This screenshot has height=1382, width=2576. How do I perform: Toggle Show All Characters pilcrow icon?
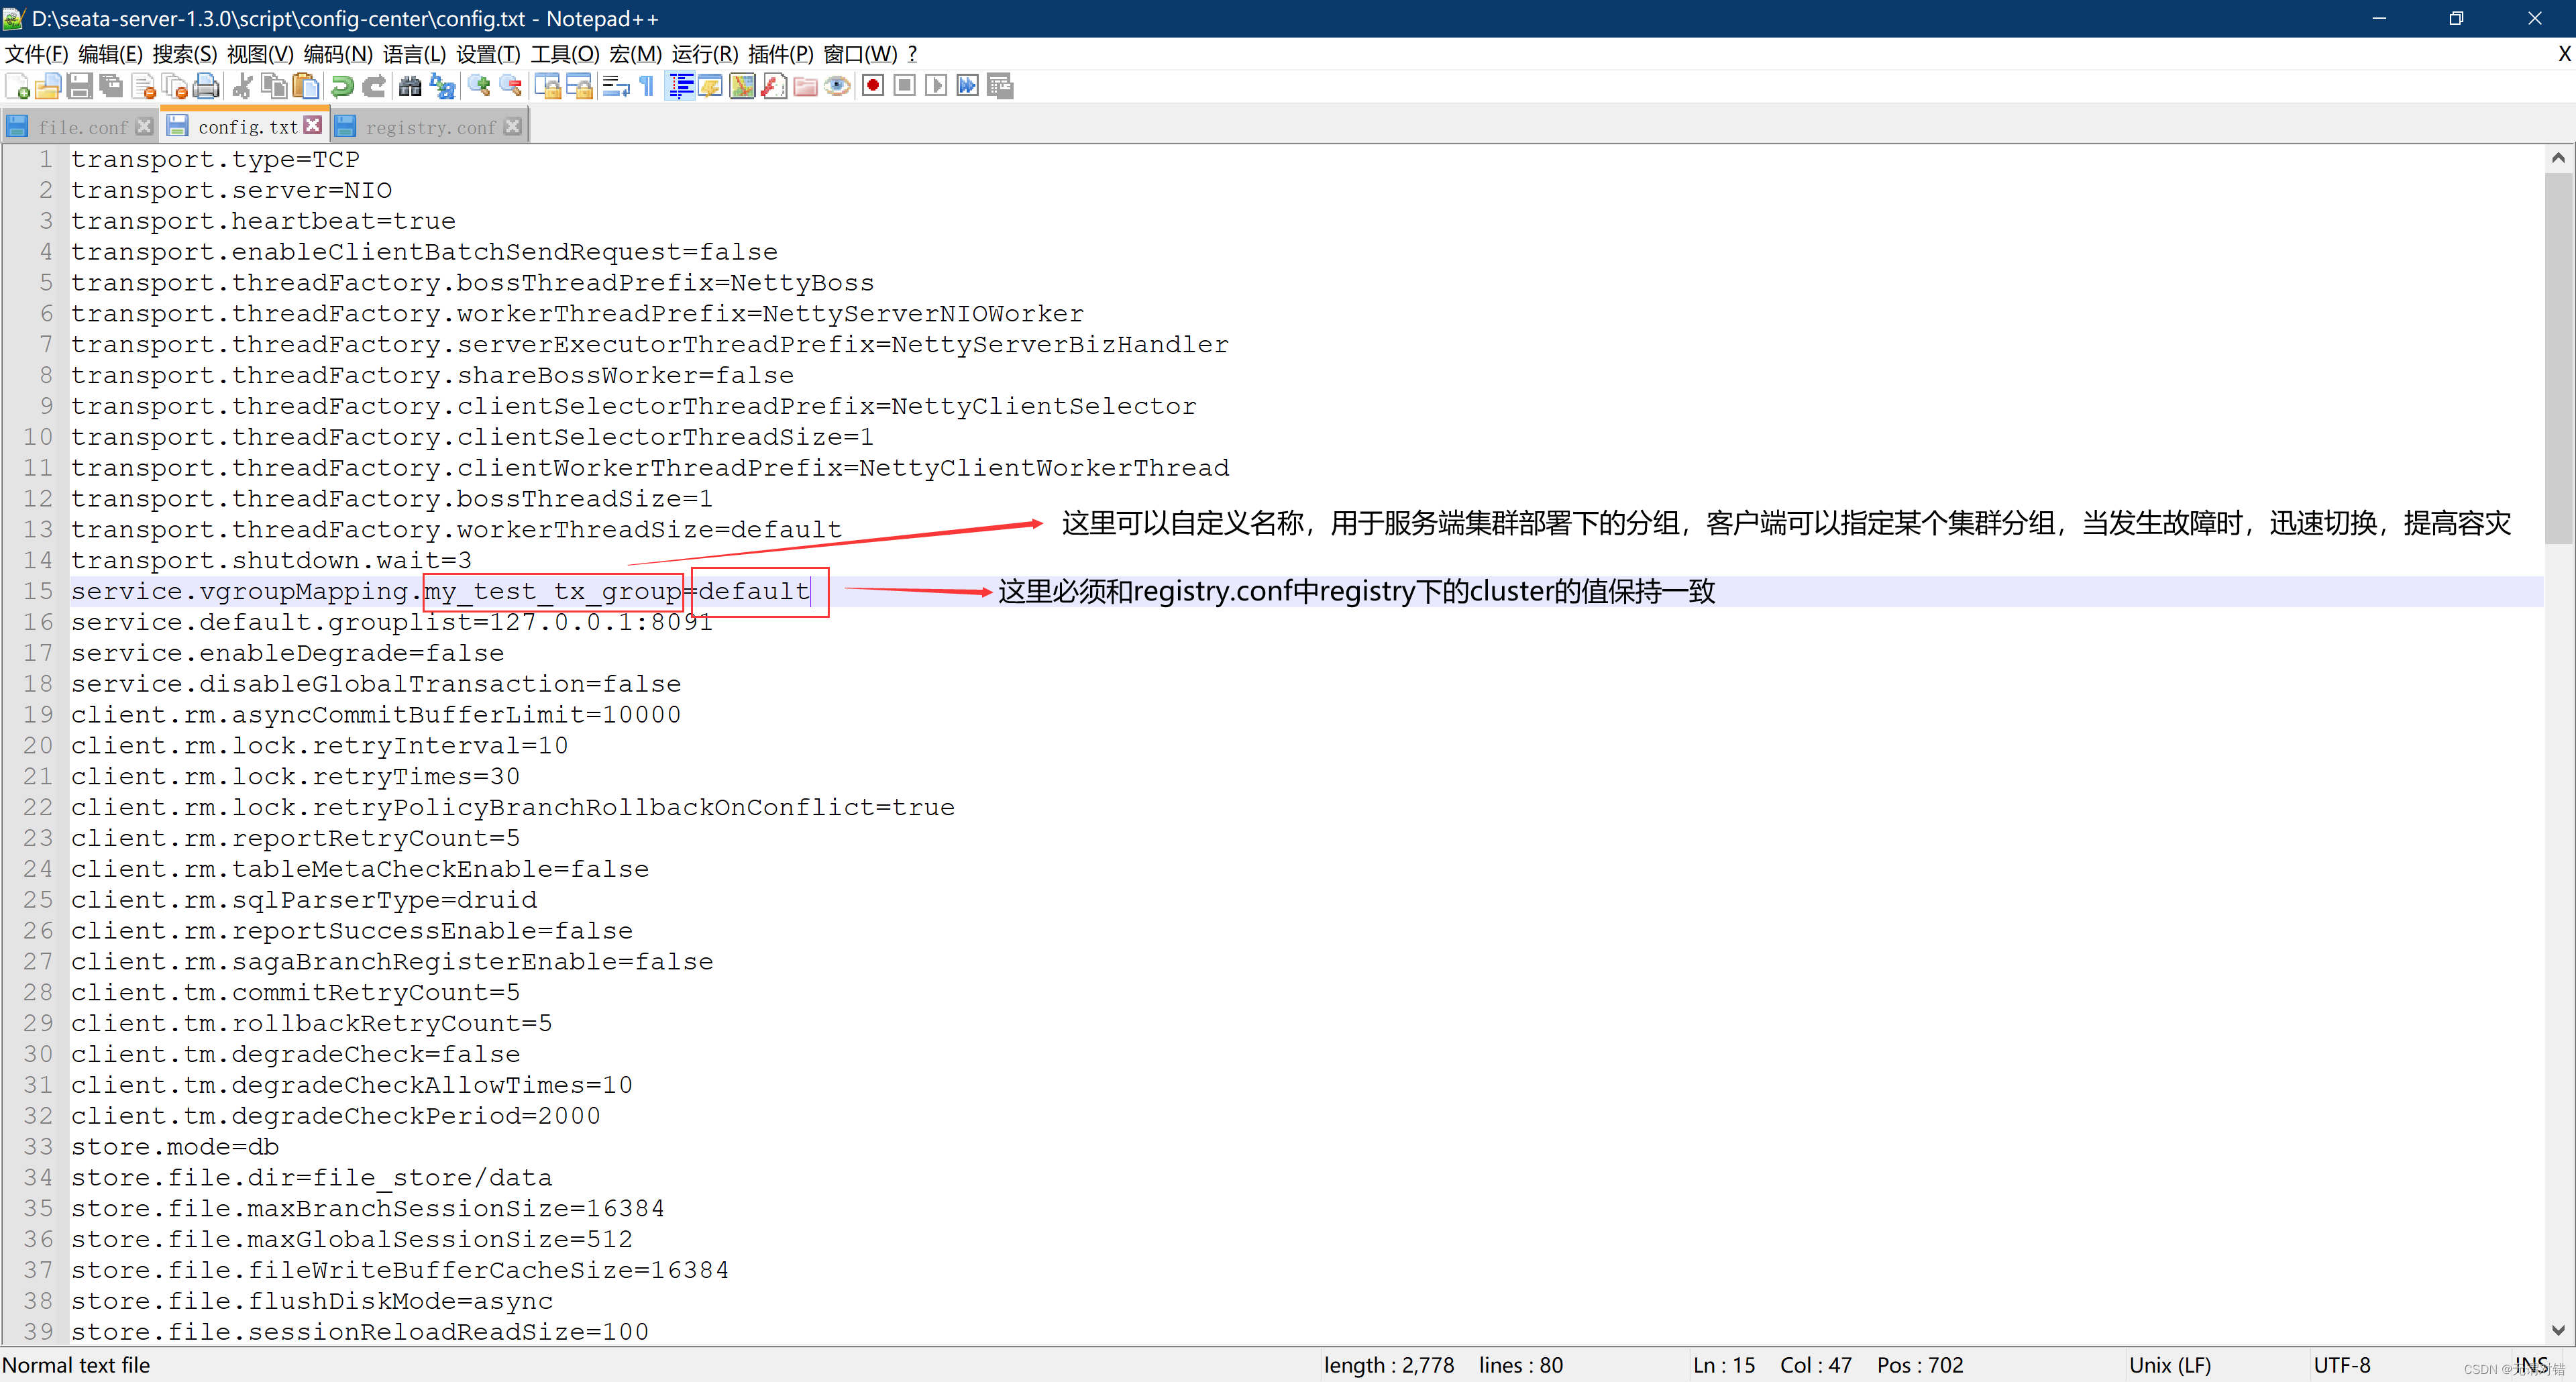click(647, 87)
